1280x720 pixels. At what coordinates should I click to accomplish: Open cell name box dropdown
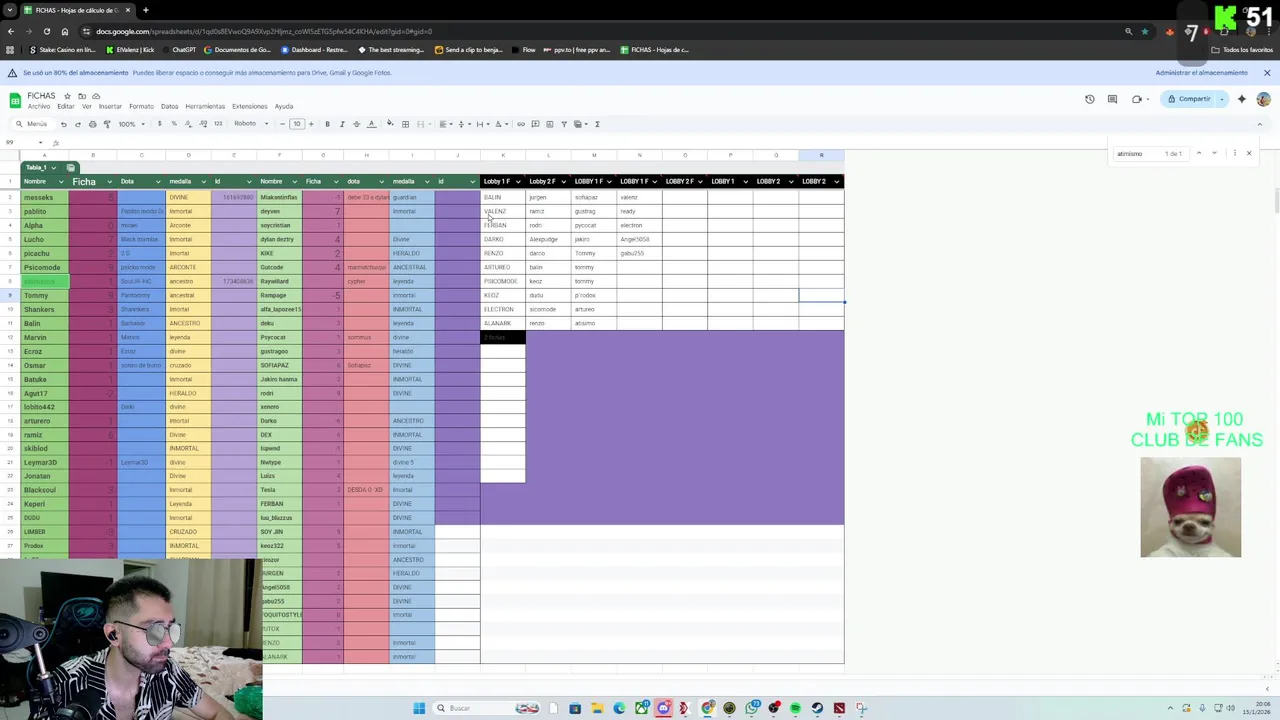coord(40,142)
